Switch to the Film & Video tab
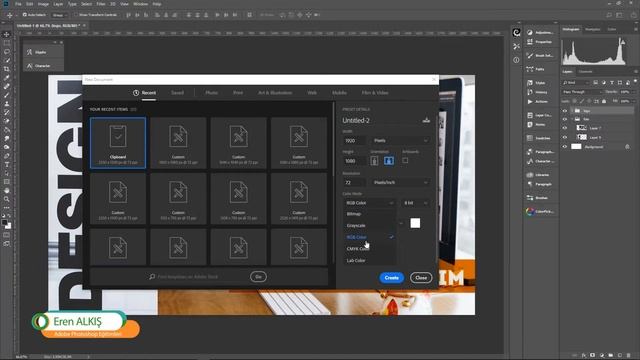This screenshot has height=360, width=640. [x=375, y=93]
